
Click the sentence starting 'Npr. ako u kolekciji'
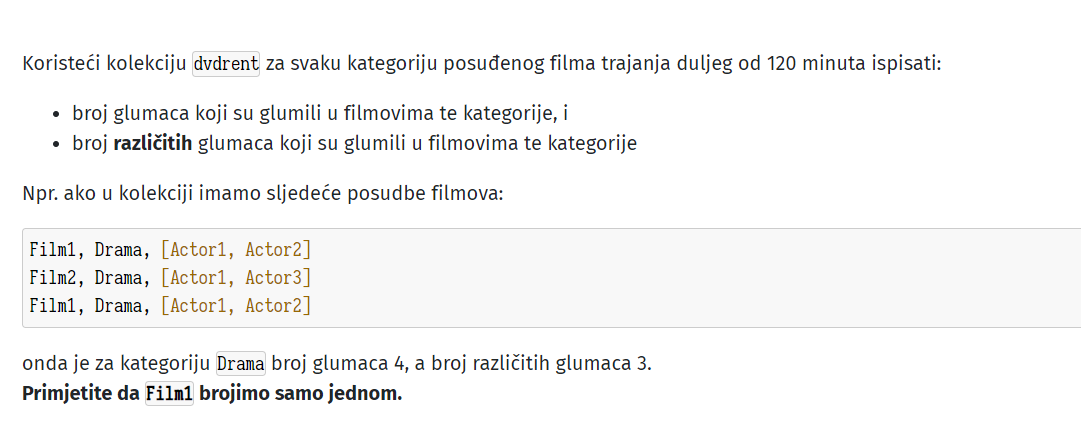coord(263,193)
